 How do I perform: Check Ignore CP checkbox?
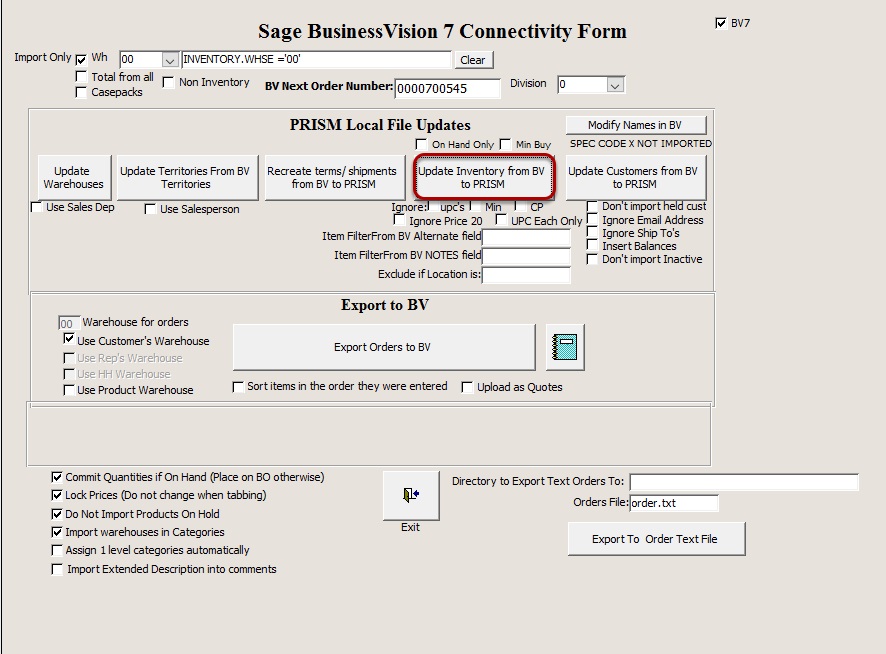pos(522,207)
